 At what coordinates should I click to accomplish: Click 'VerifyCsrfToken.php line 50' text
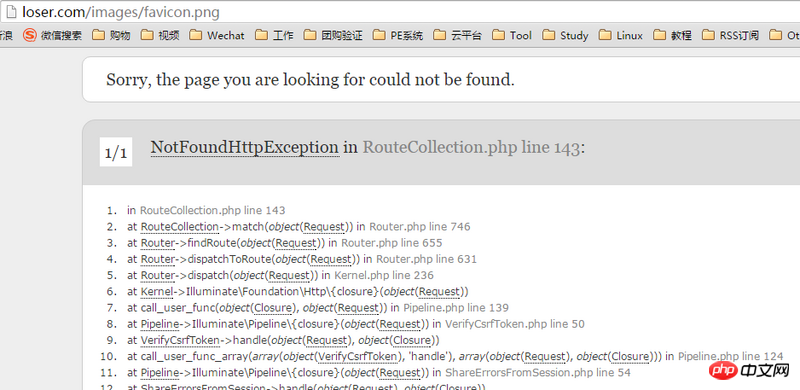pyautogui.click(x=515, y=324)
